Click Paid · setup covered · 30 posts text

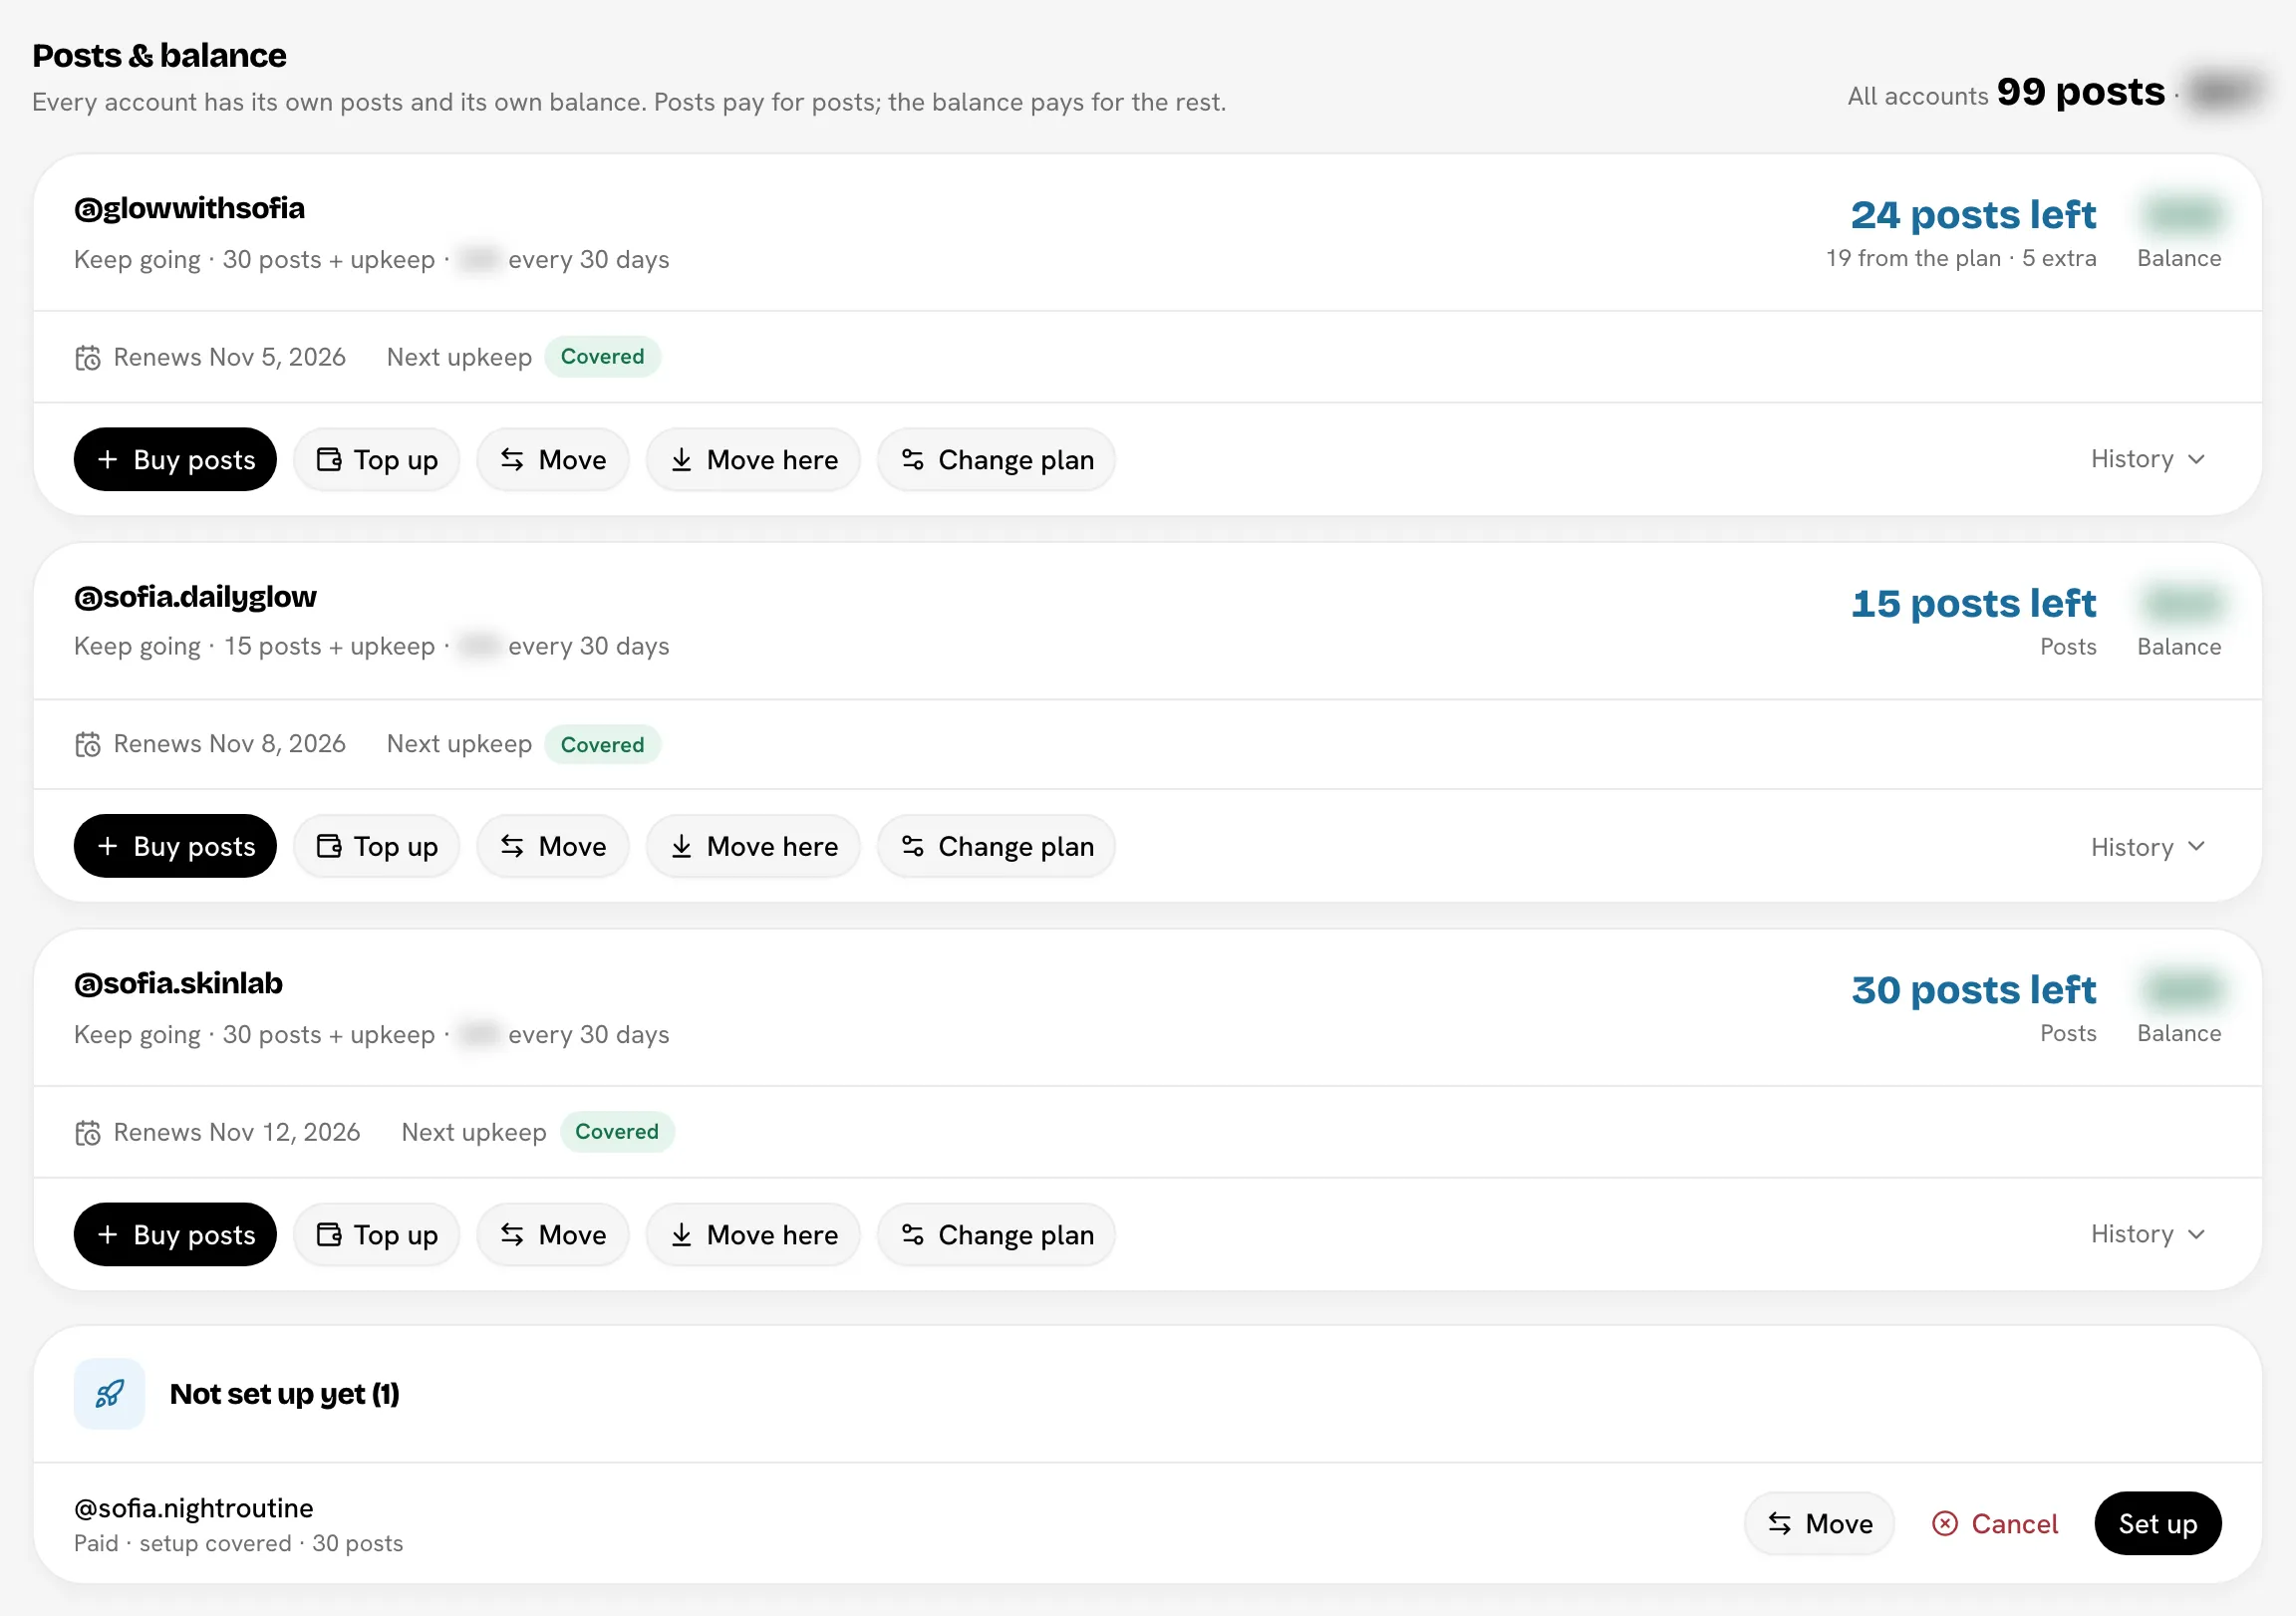(238, 1543)
